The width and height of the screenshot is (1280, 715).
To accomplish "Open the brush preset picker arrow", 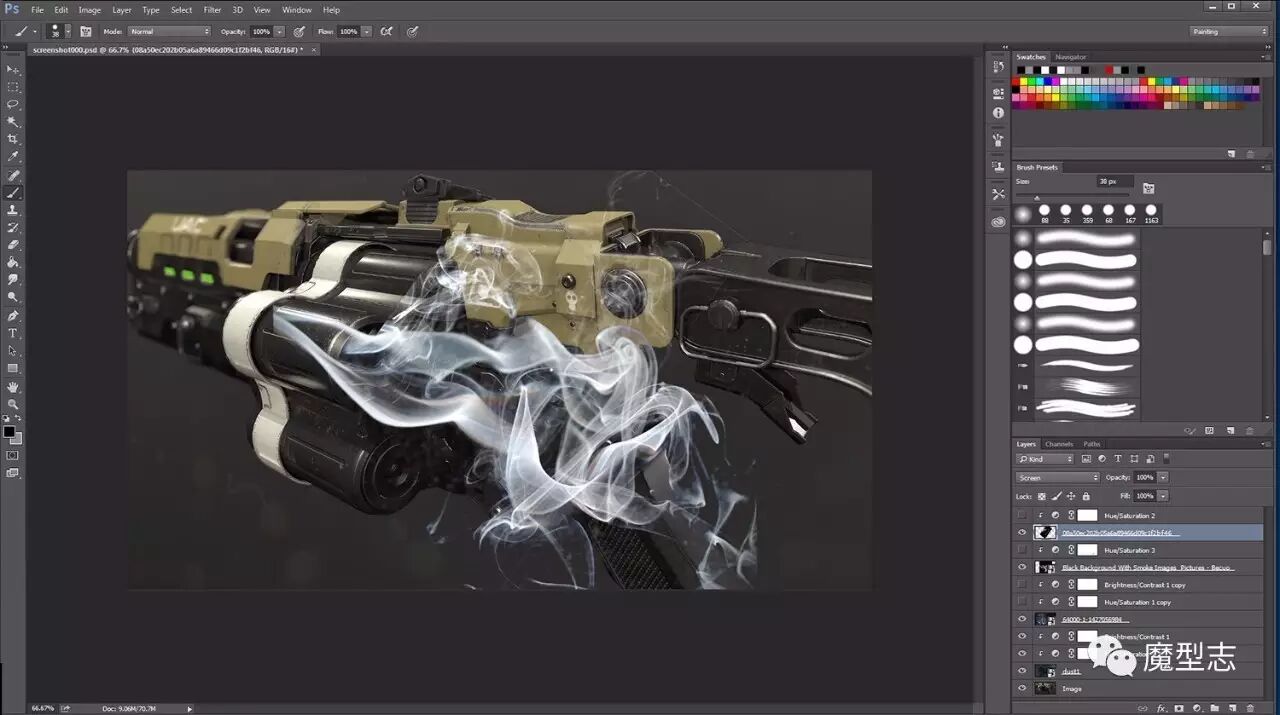I will [67, 32].
